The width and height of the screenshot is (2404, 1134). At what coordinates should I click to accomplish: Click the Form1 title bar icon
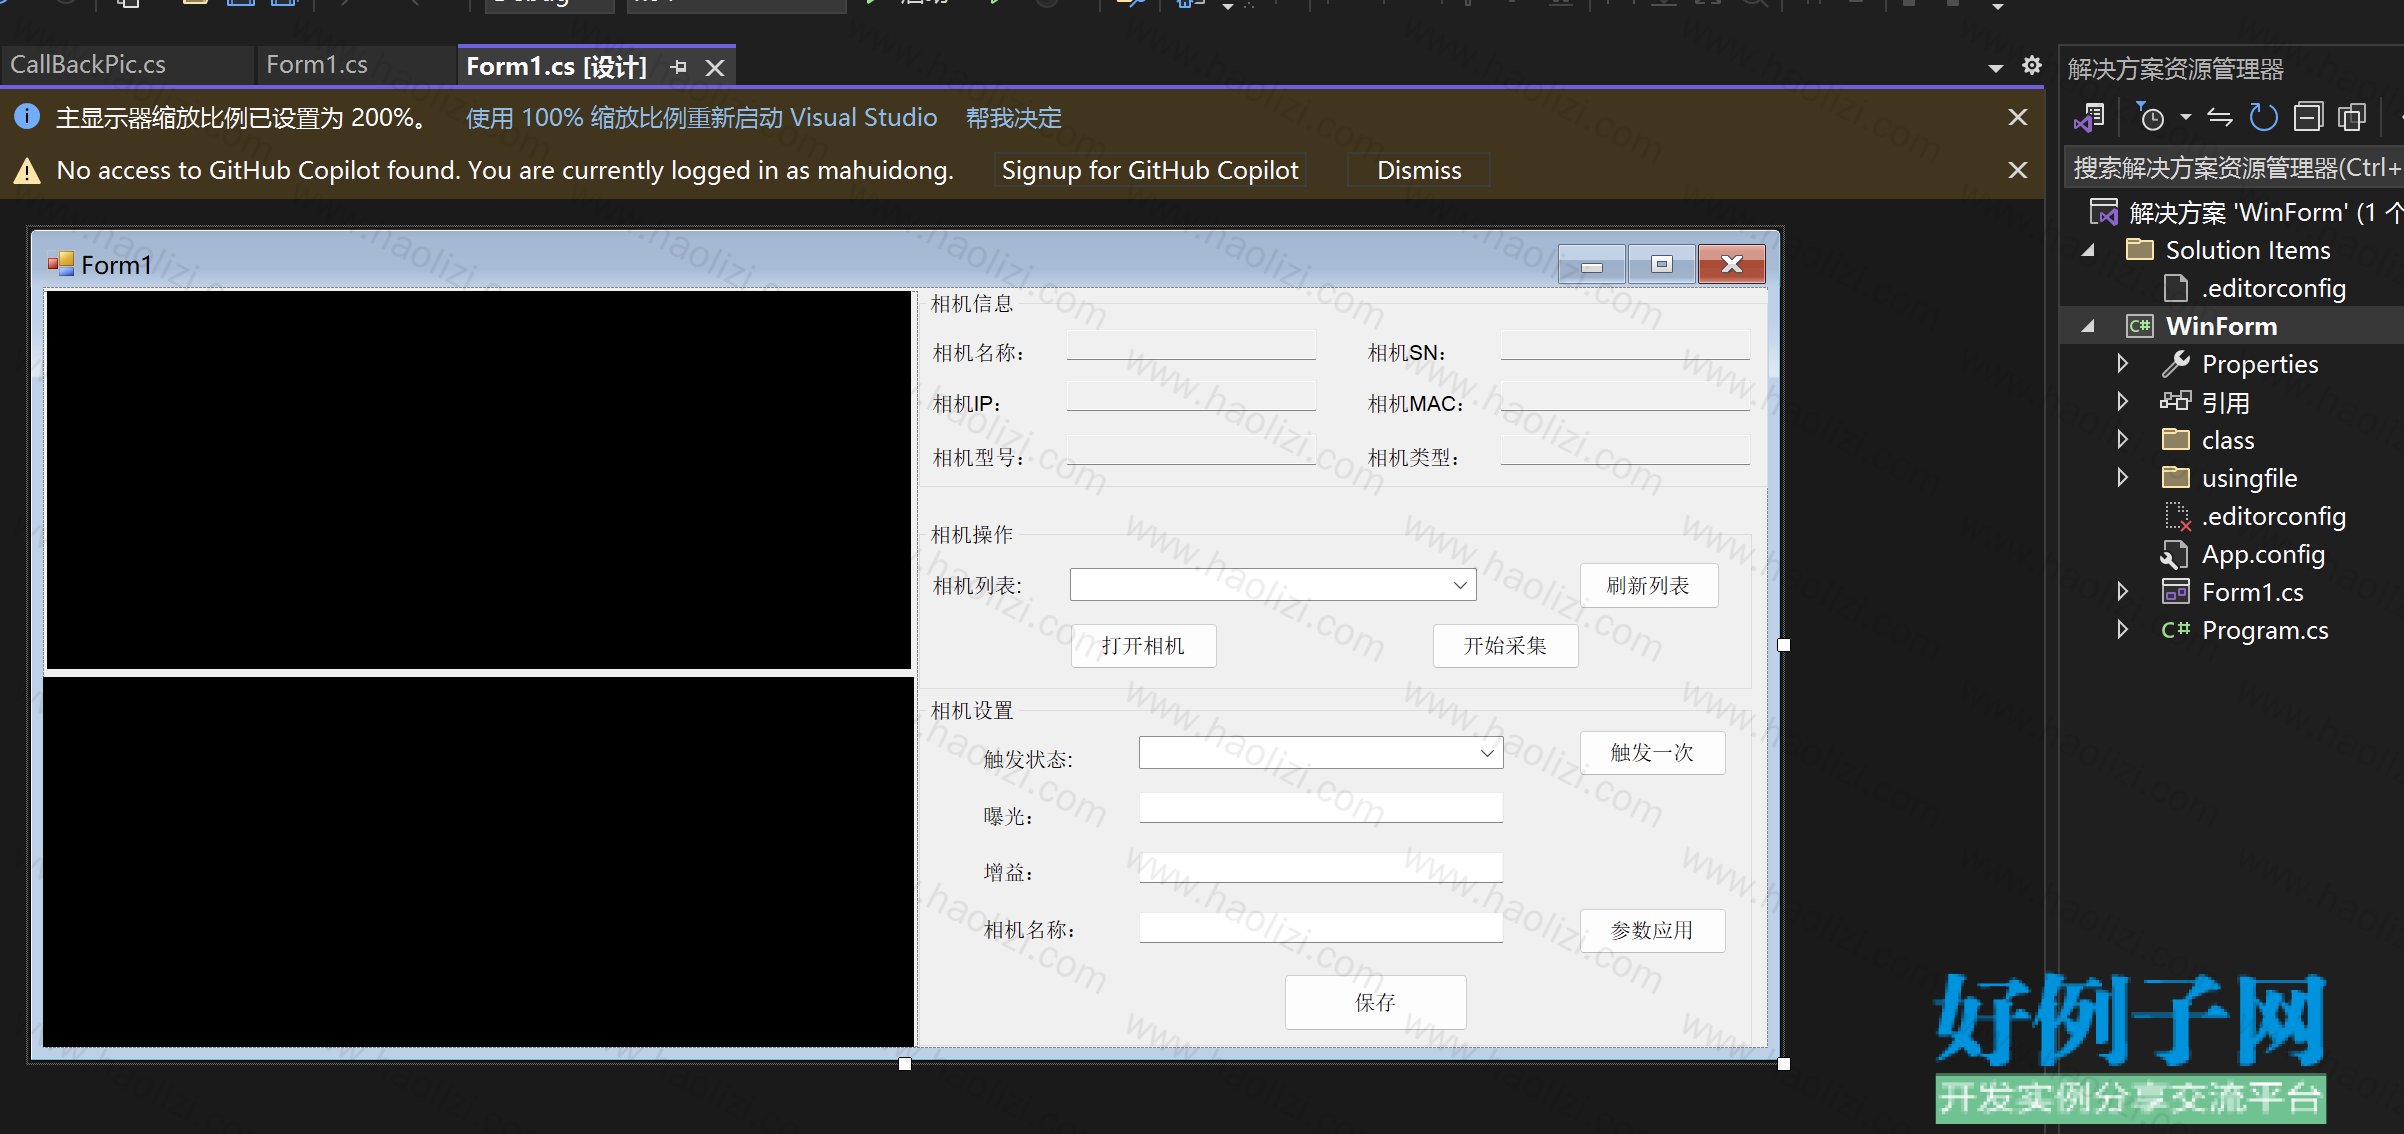pos(61,264)
